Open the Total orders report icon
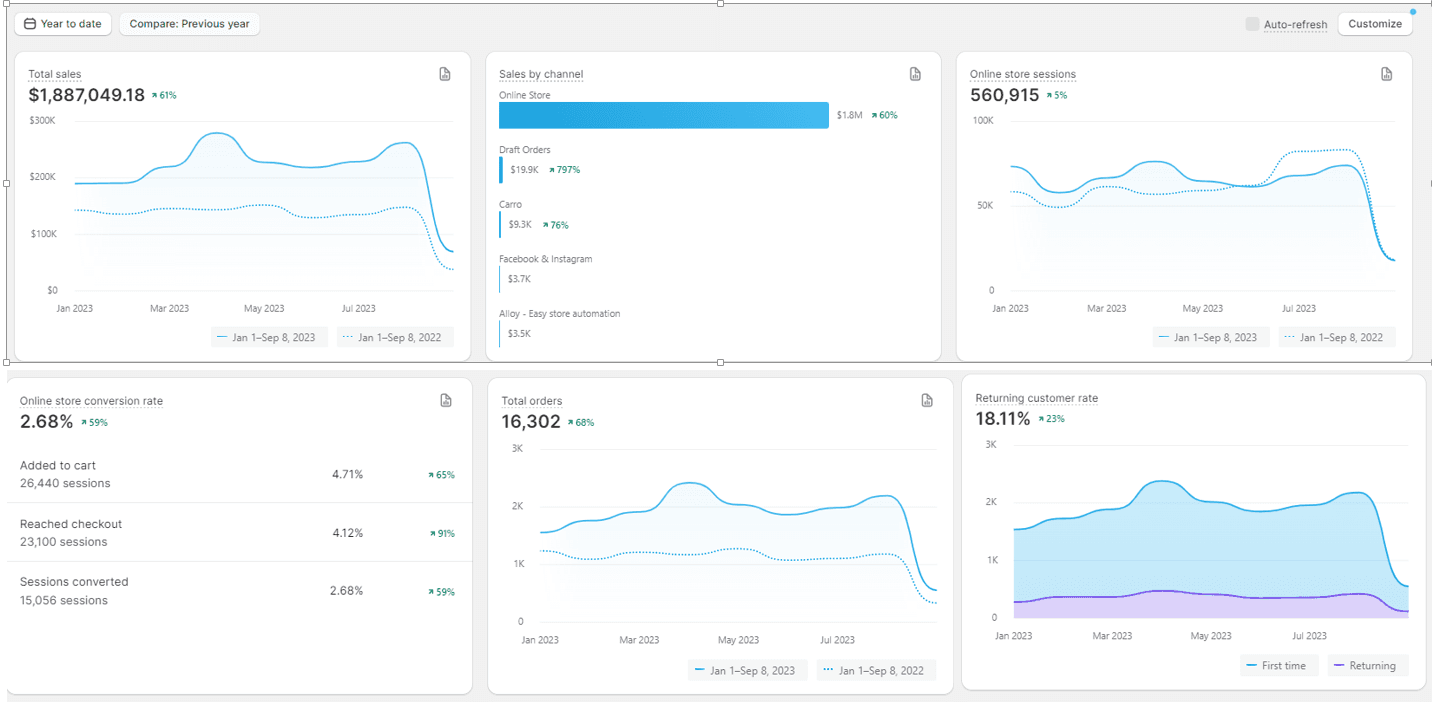This screenshot has width=1432, height=702. coord(927,400)
